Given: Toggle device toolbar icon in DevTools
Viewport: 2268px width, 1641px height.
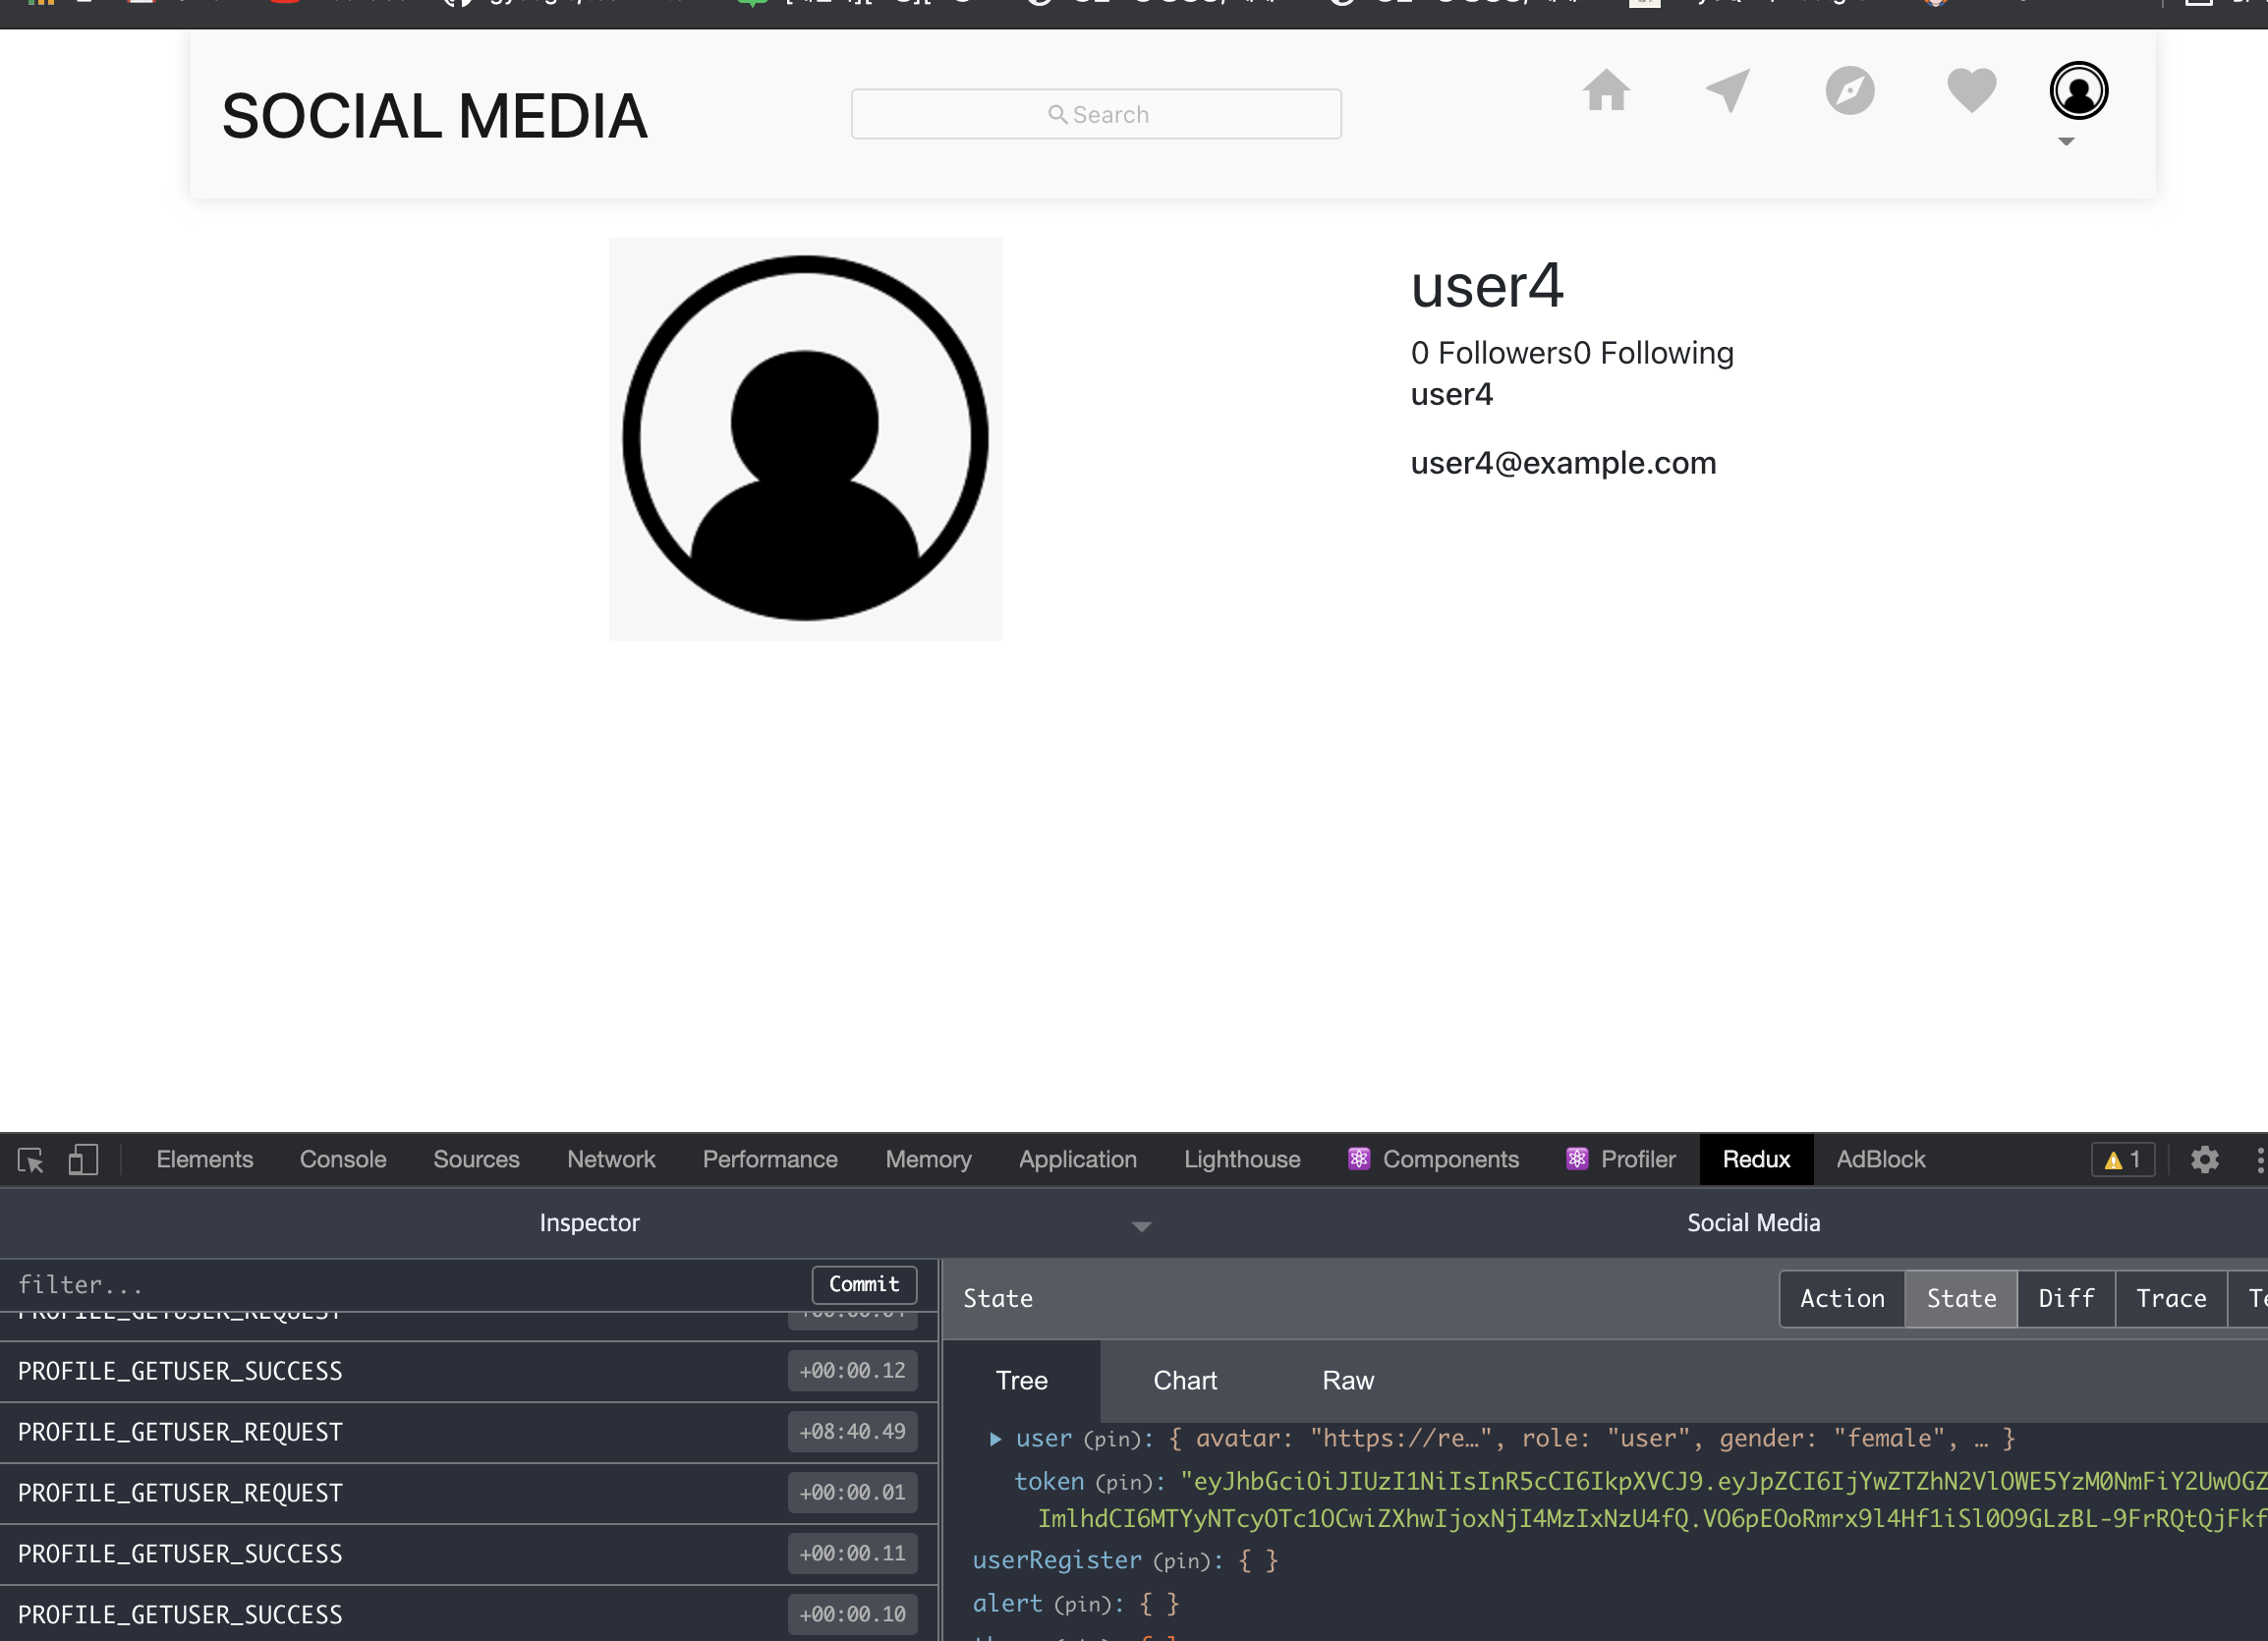Looking at the screenshot, I should coord(83,1160).
